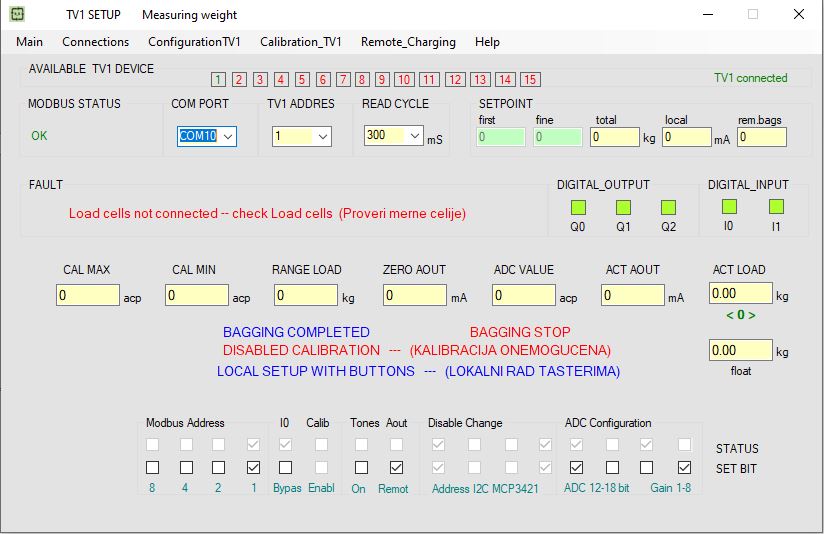Click the Q0 digital output indicator

[x=578, y=208]
